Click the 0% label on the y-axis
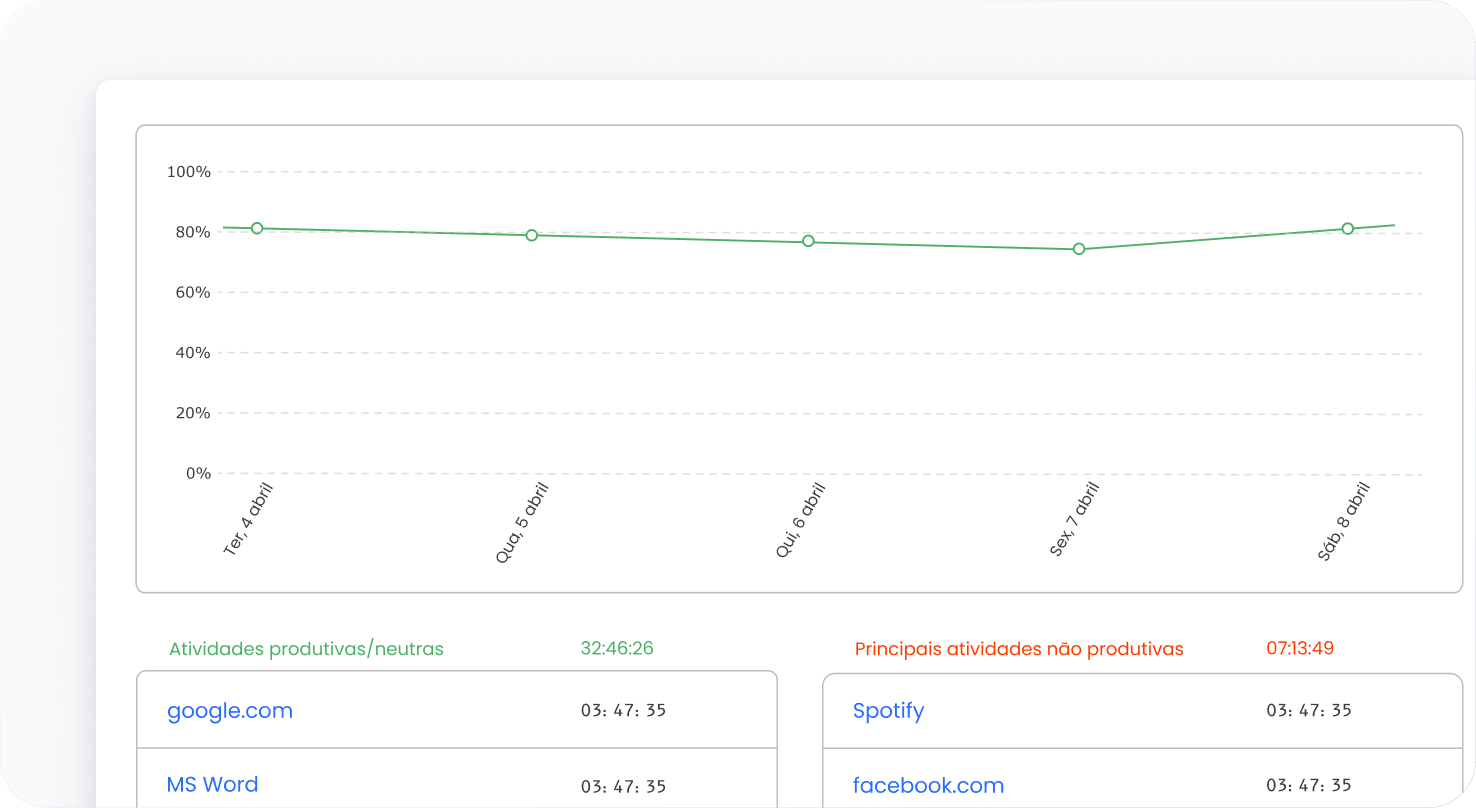This screenshot has width=1476, height=808. [x=197, y=473]
